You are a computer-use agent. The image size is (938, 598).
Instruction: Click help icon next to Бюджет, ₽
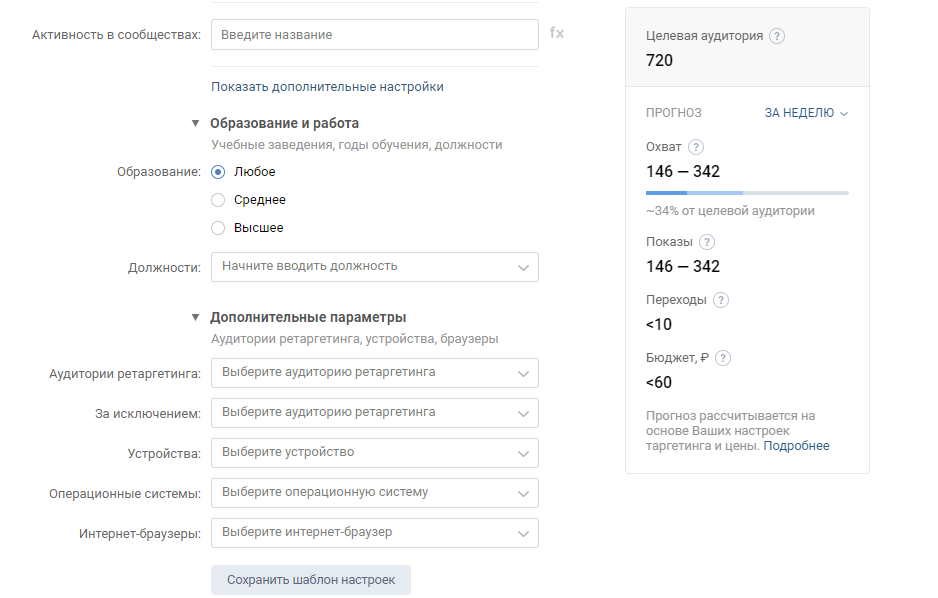tap(724, 358)
